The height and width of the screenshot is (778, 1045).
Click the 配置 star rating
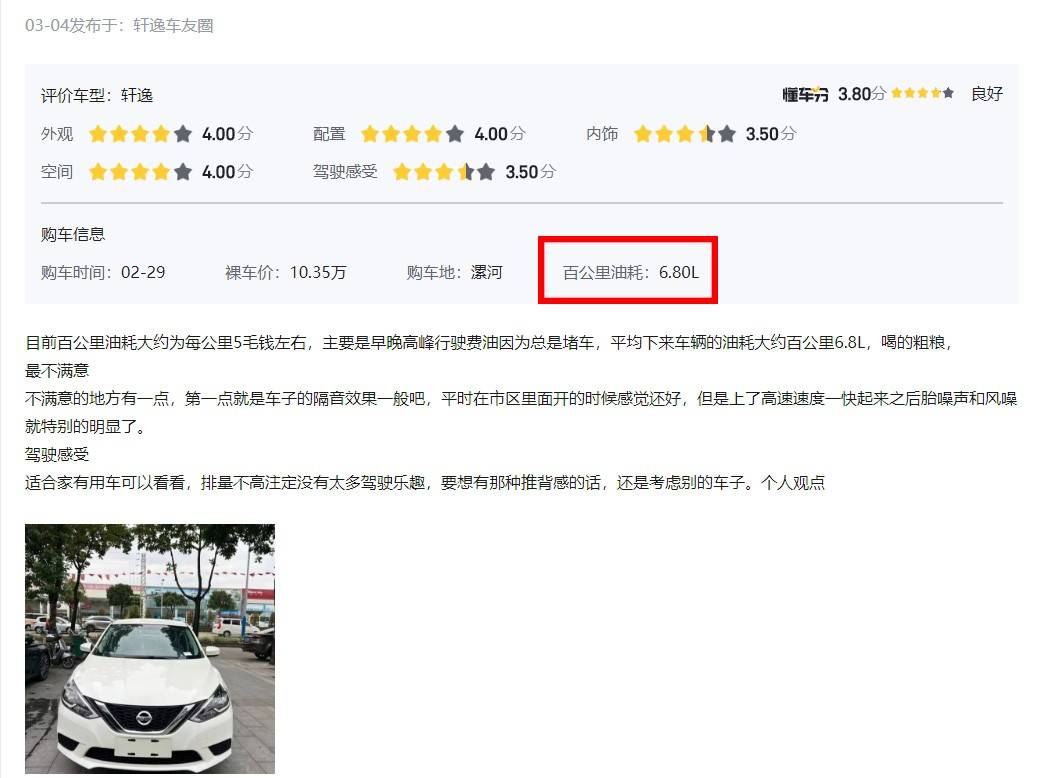[x=413, y=134]
